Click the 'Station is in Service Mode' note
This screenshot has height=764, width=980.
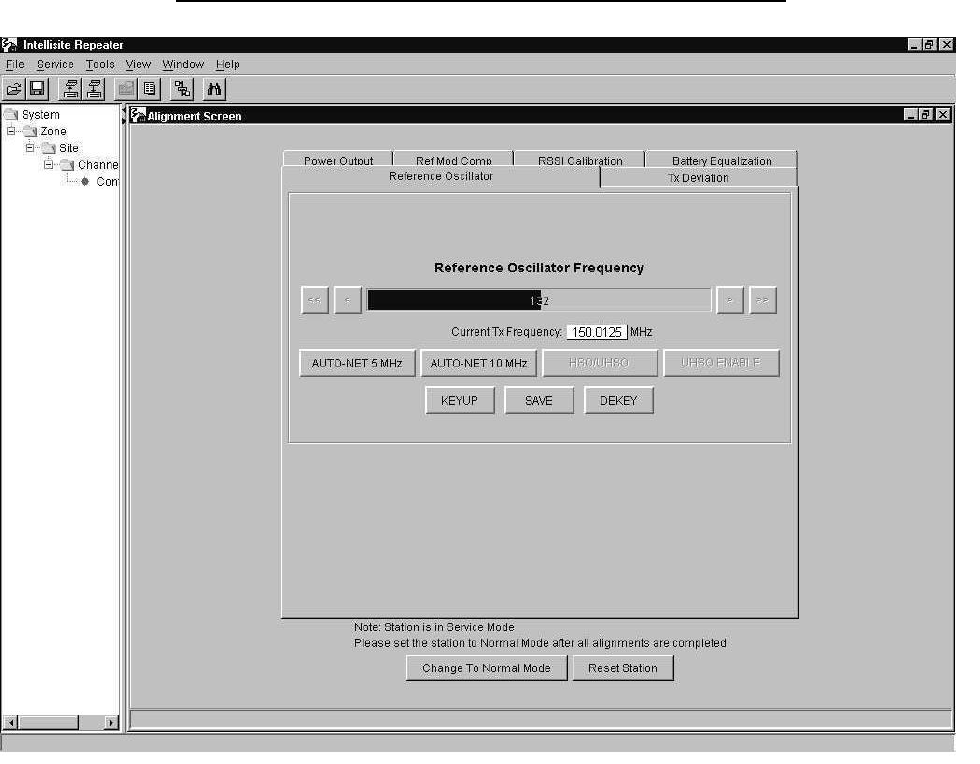pos(434,626)
